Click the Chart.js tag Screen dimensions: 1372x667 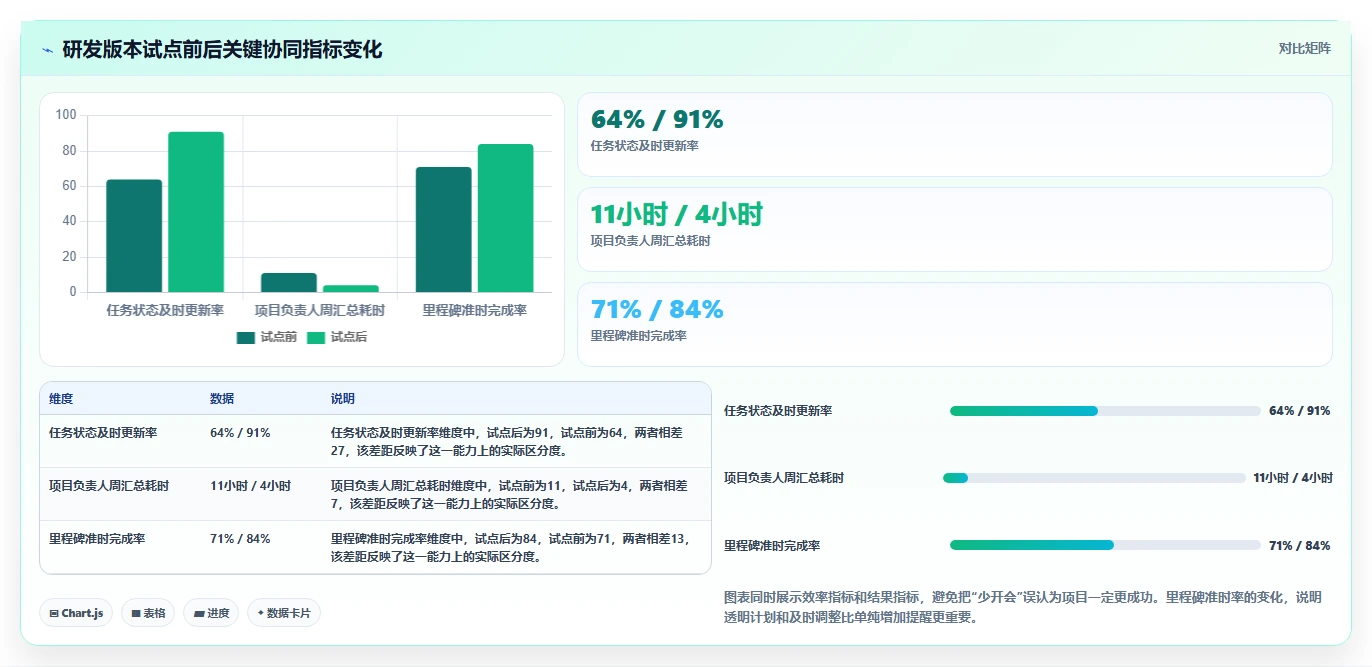(76, 613)
